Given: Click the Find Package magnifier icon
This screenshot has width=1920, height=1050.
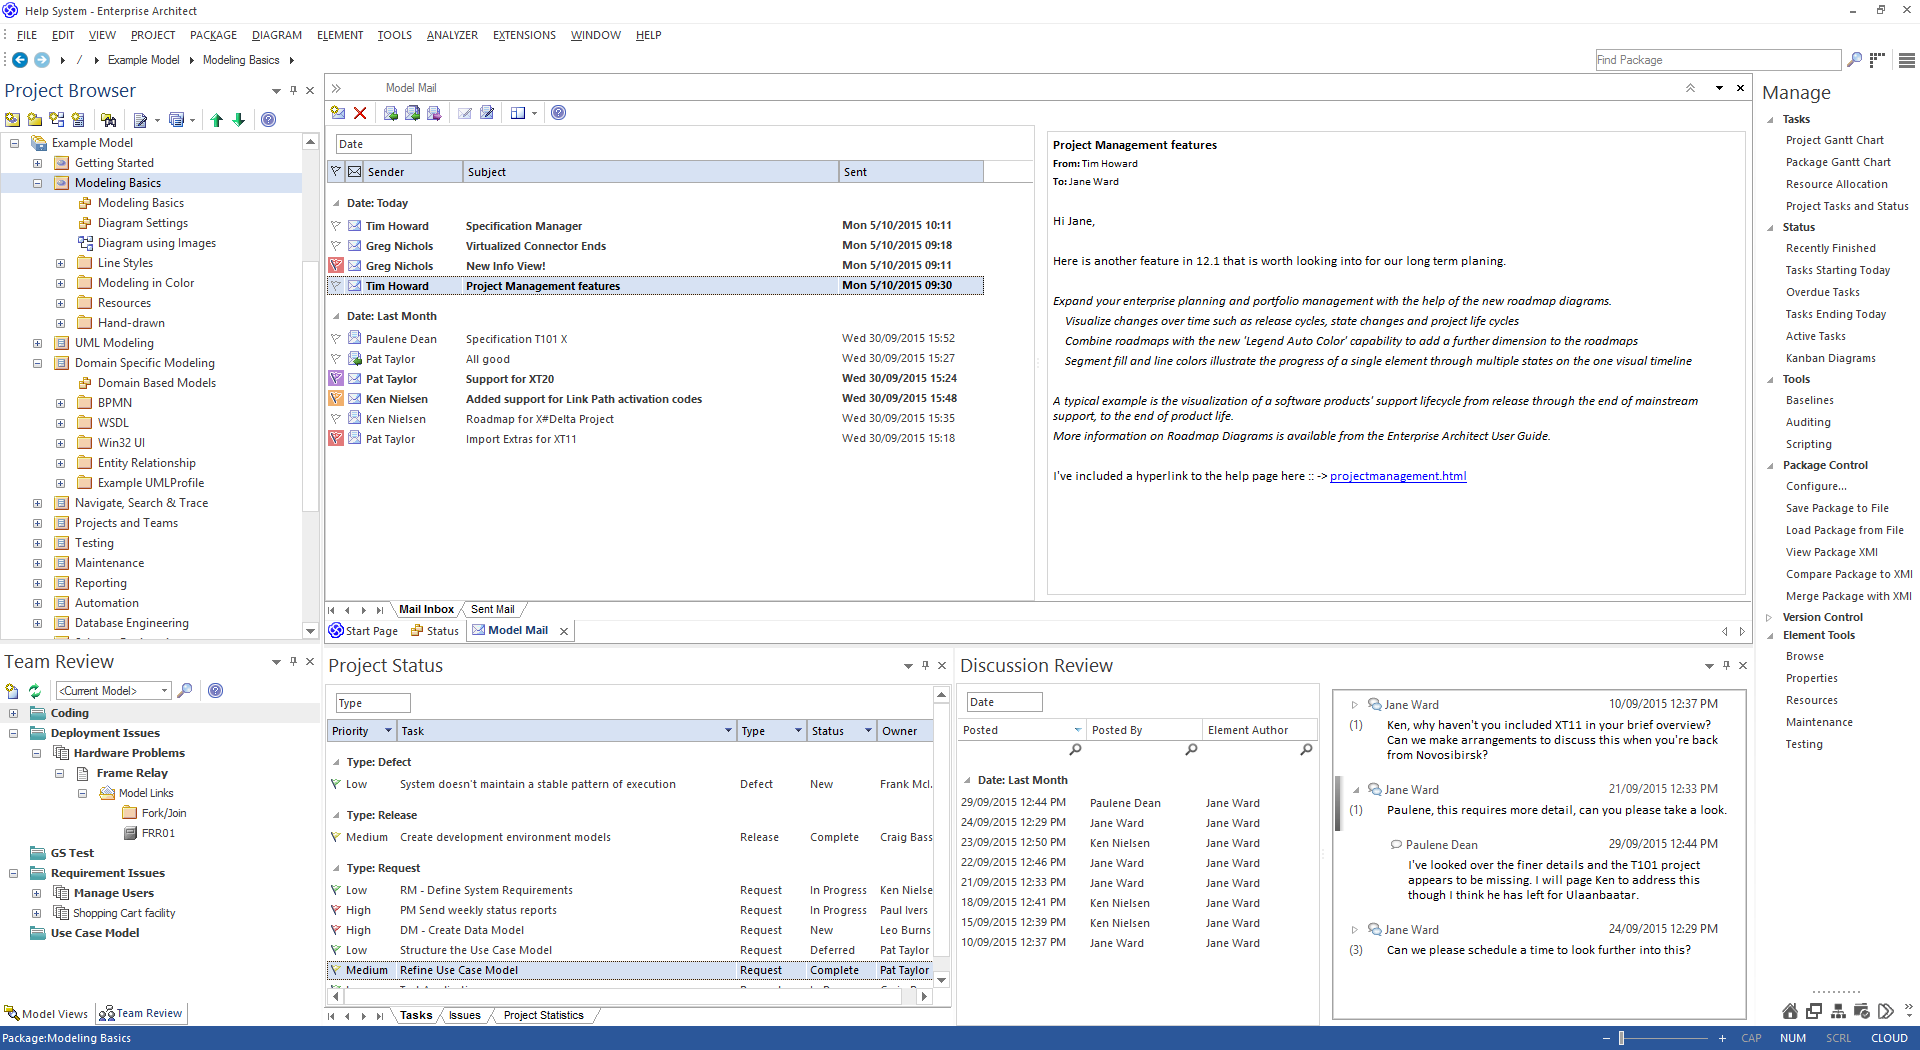Looking at the screenshot, I should (1854, 60).
